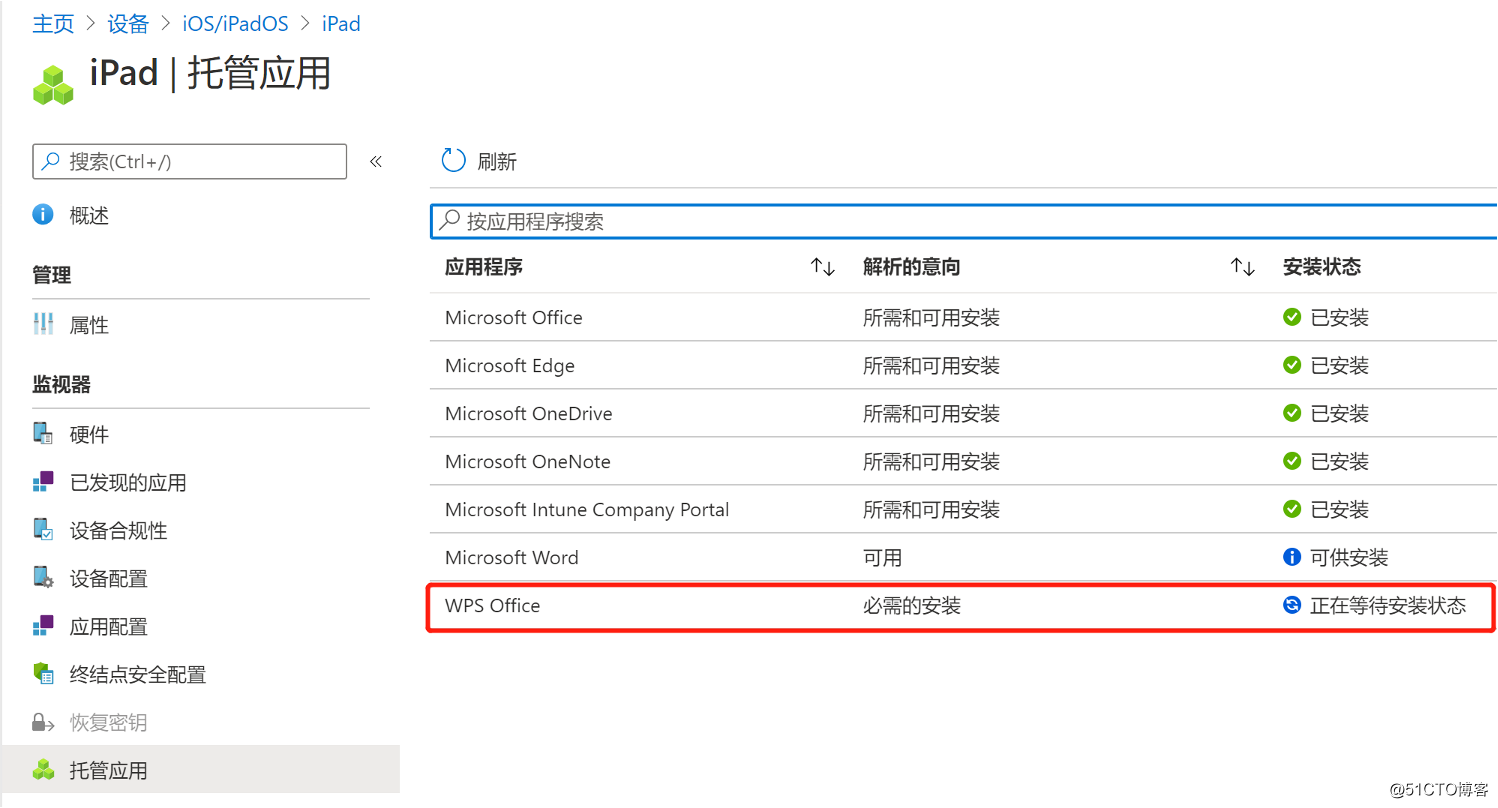Click the refresh icon beside 刷新

tap(453, 161)
